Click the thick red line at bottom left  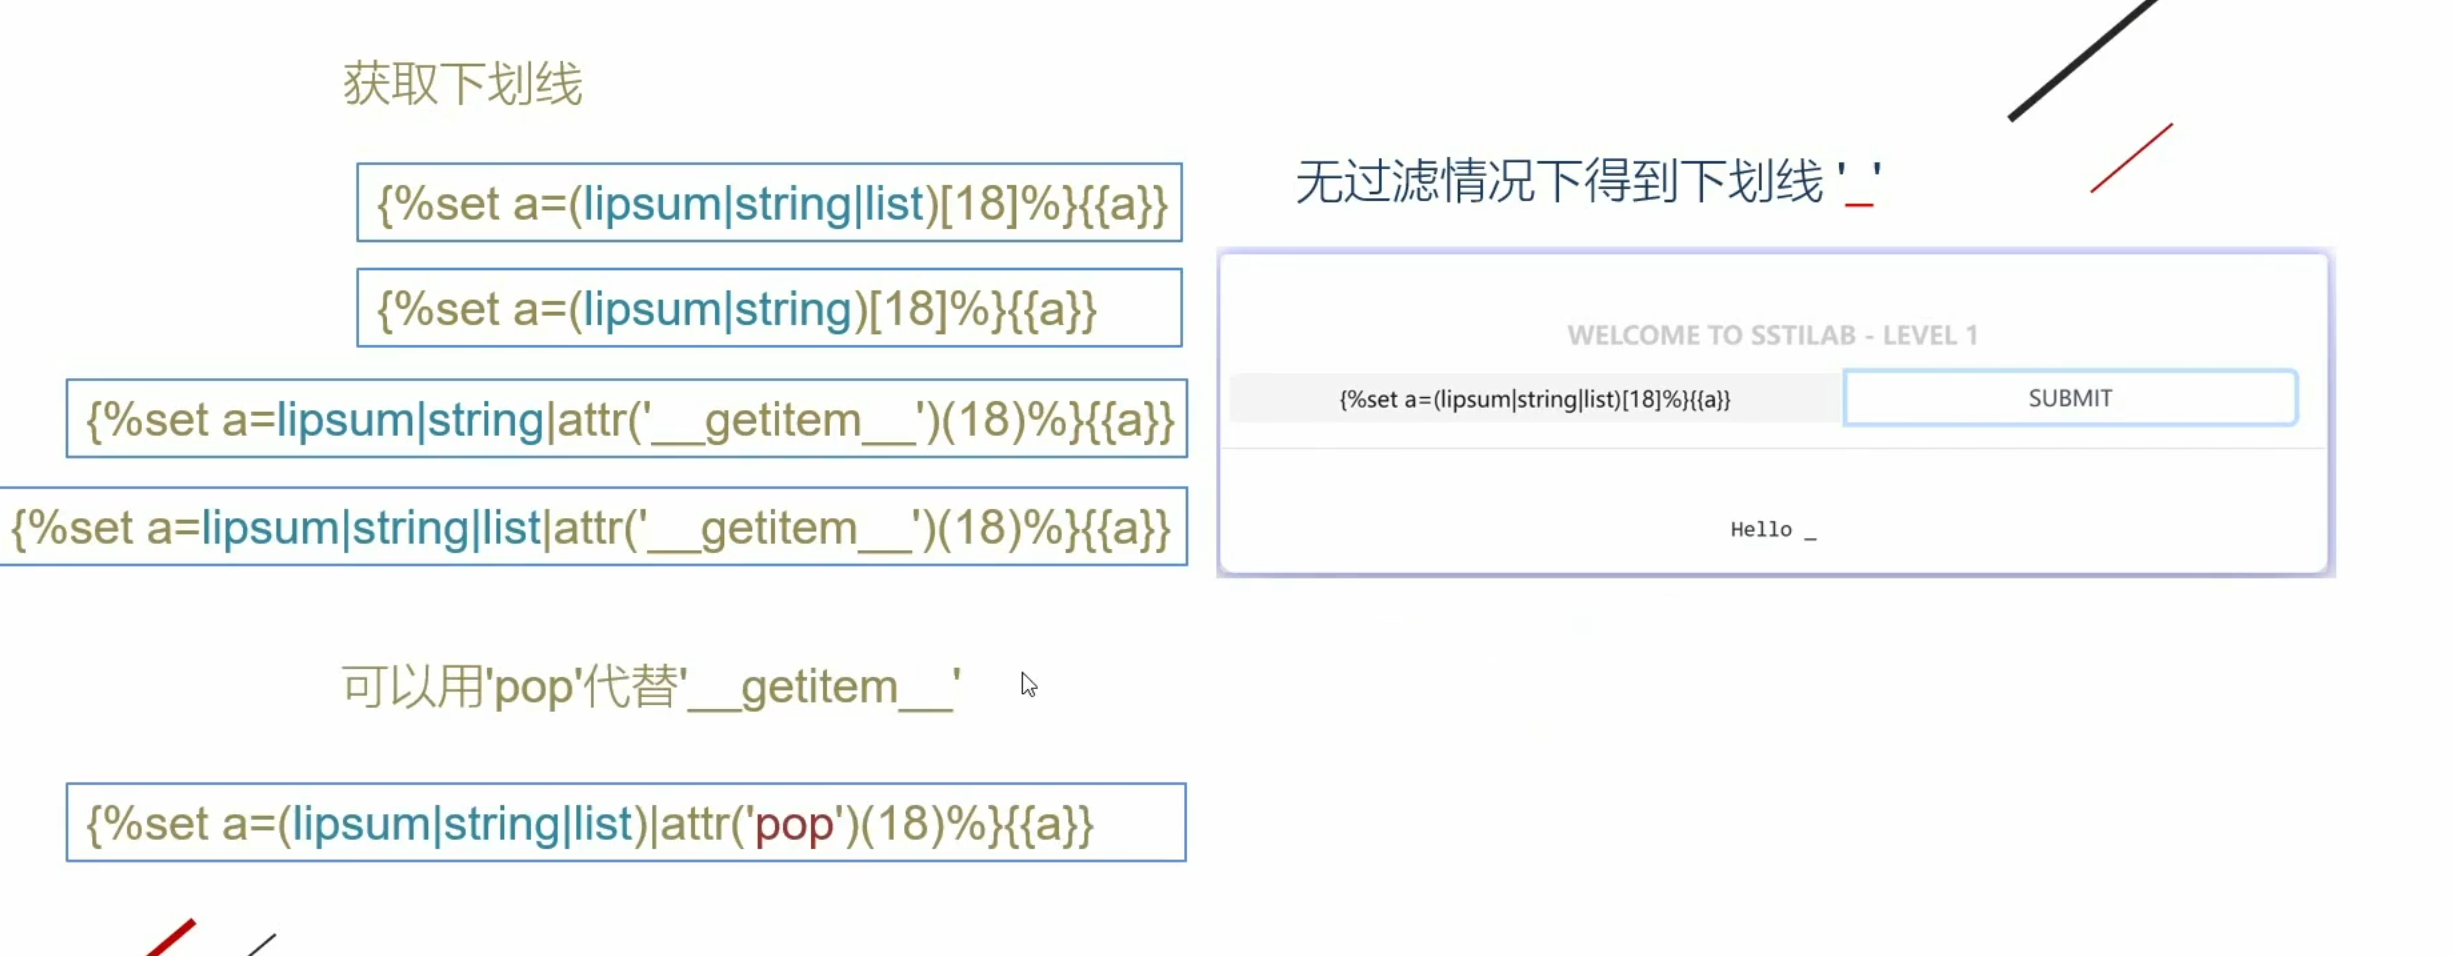point(172,938)
